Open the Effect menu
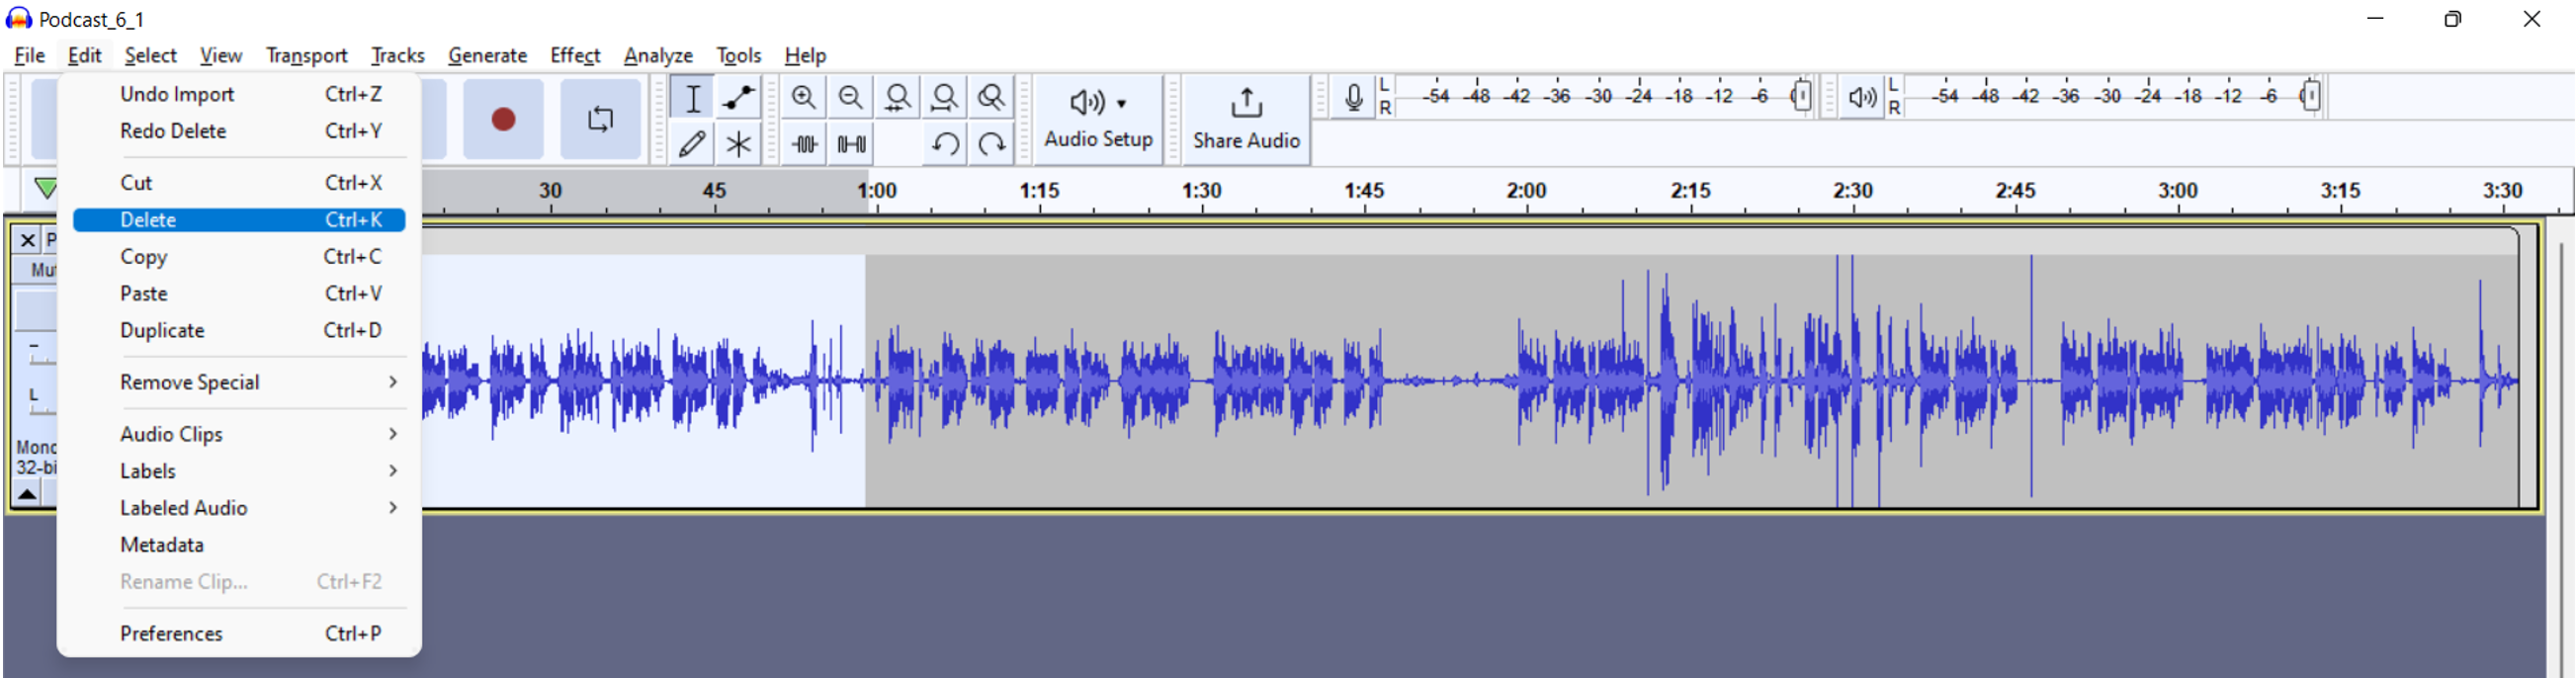Screen dimensions: 2576x678 pos(575,55)
